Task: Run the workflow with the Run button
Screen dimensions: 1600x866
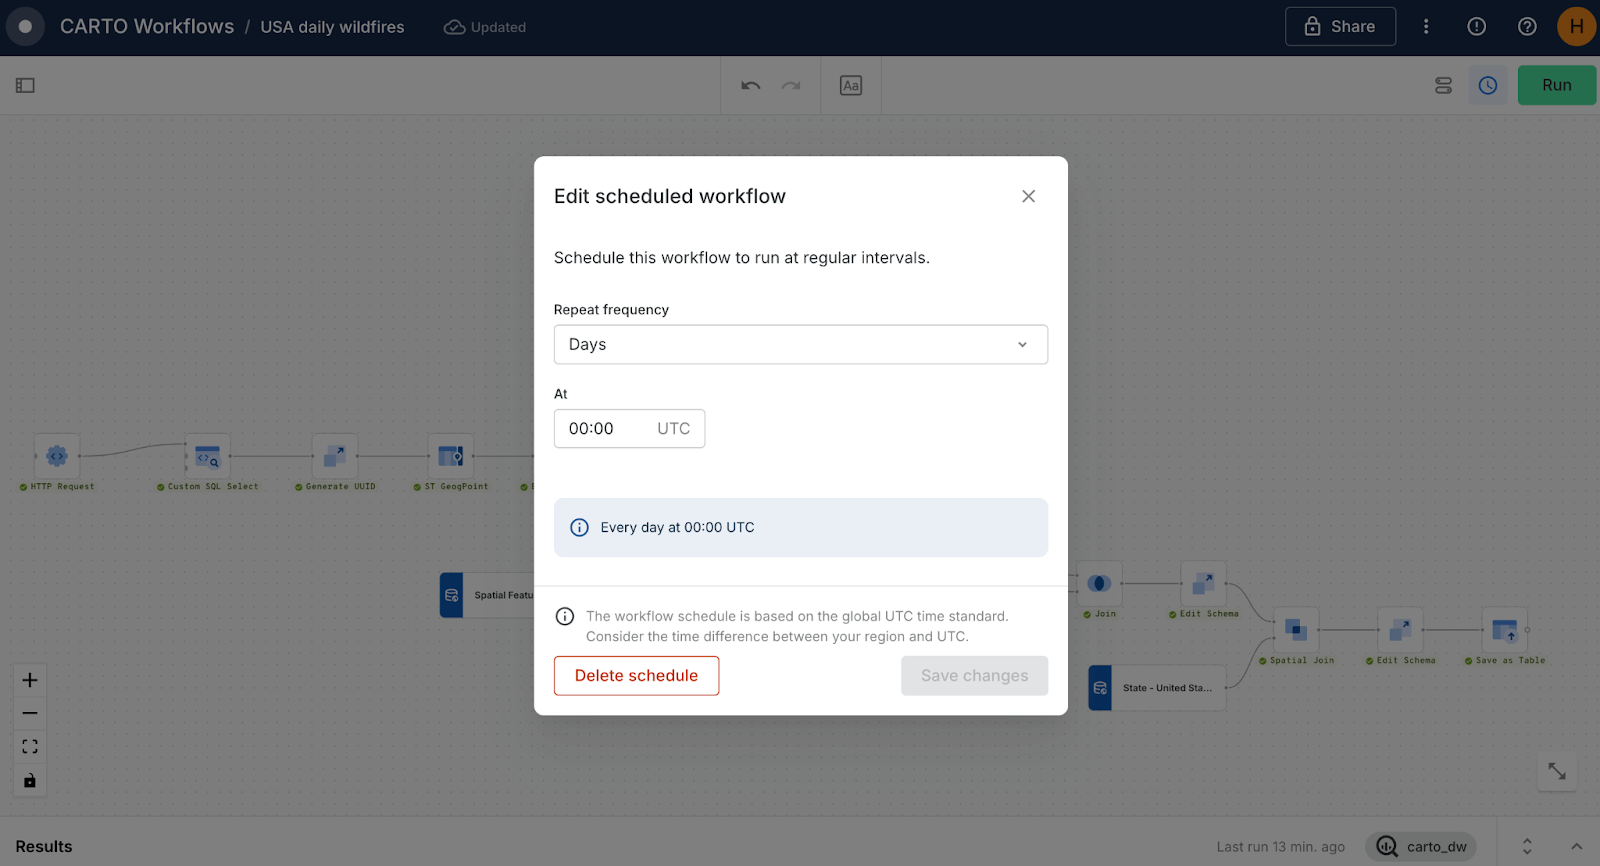Action: click(x=1556, y=85)
